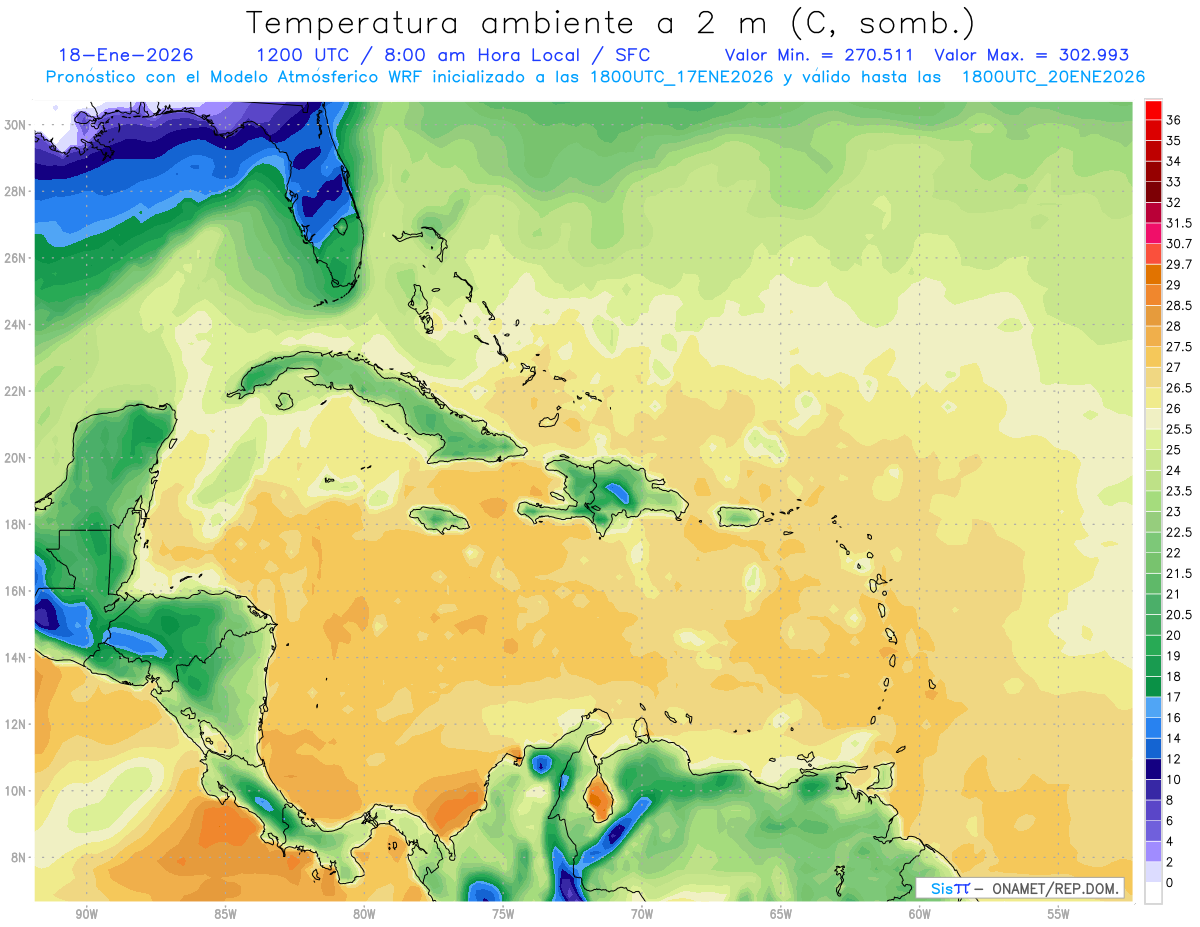The width and height of the screenshot is (1200, 927).
Task: Click the '90W' longitude label
Action: (x=86, y=914)
